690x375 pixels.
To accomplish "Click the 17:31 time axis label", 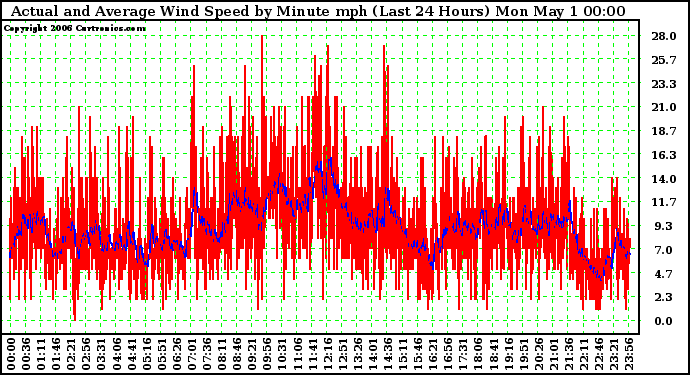I will click(463, 354).
